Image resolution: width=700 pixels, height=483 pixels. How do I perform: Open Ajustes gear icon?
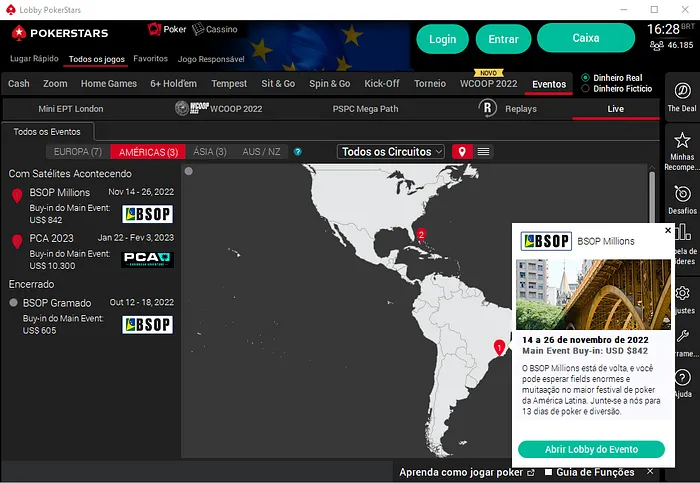click(682, 293)
